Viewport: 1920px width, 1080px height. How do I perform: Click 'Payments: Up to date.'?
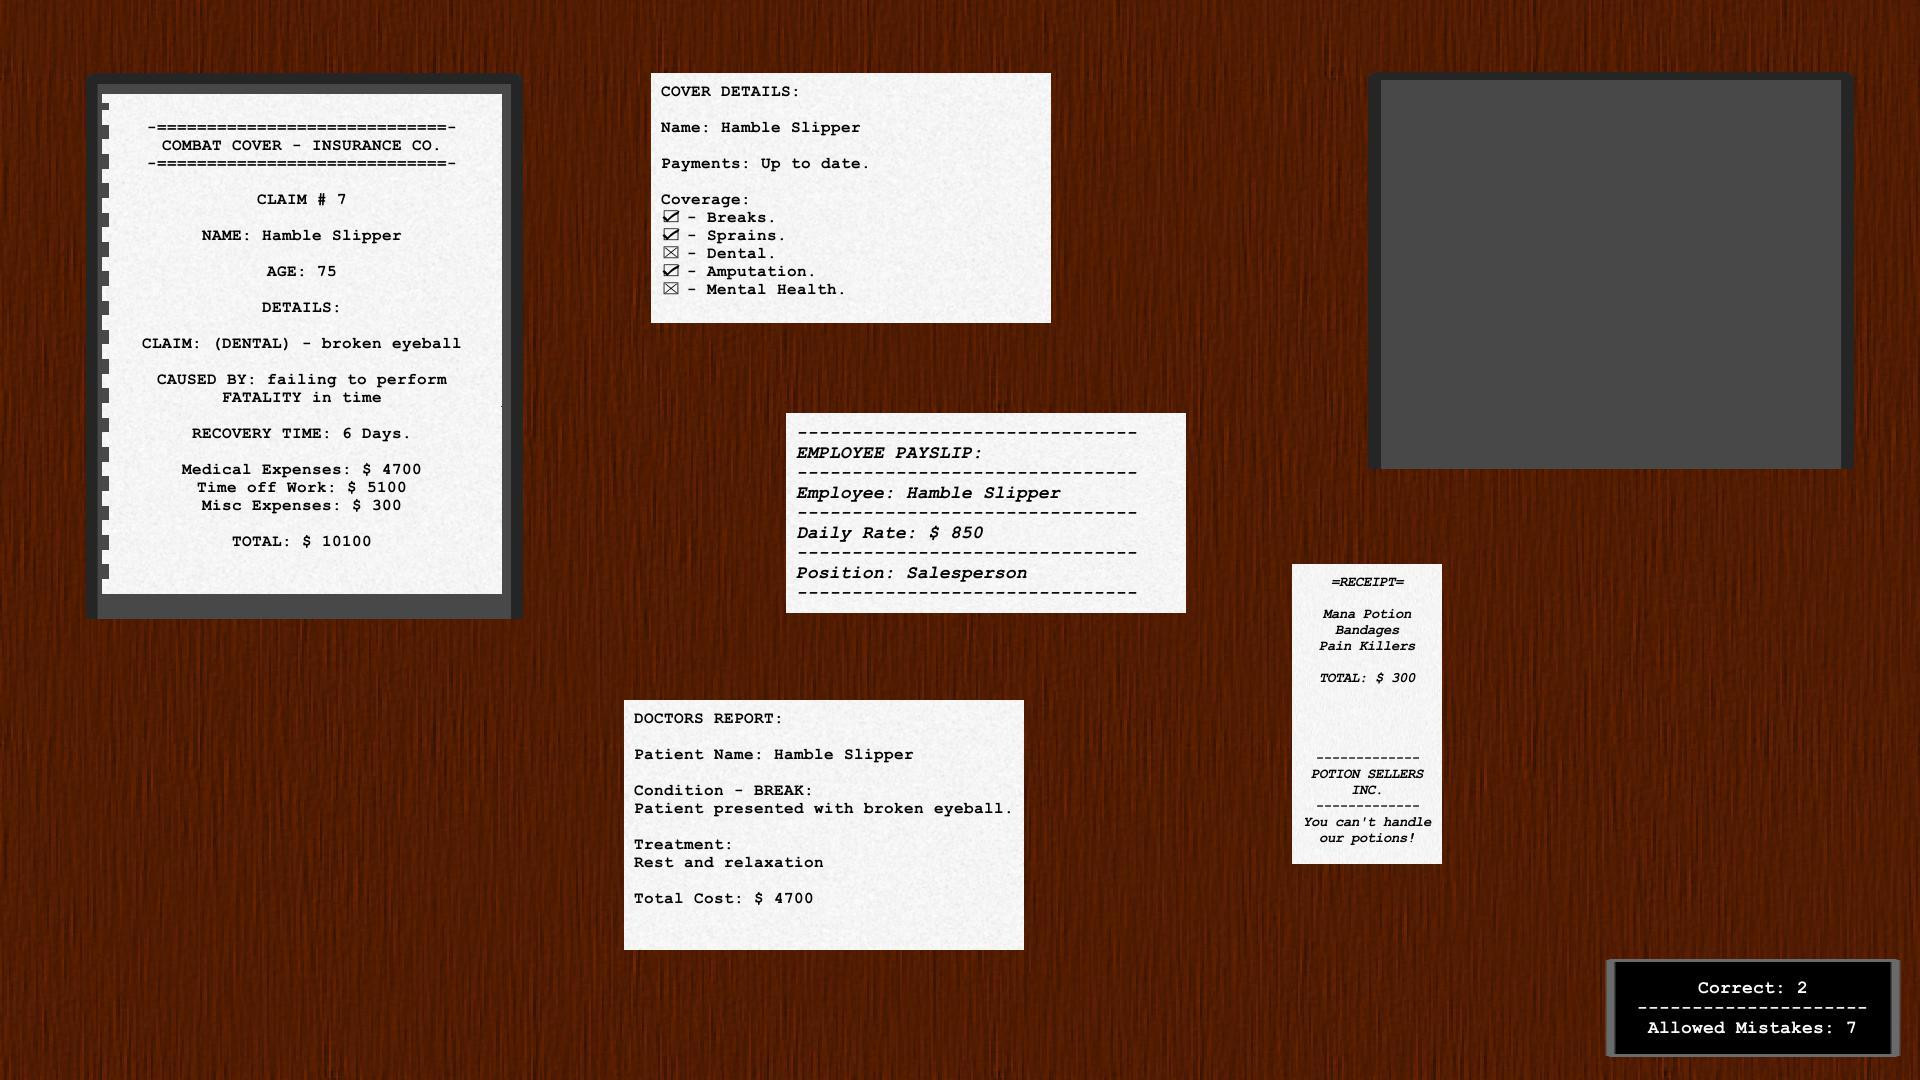point(765,163)
